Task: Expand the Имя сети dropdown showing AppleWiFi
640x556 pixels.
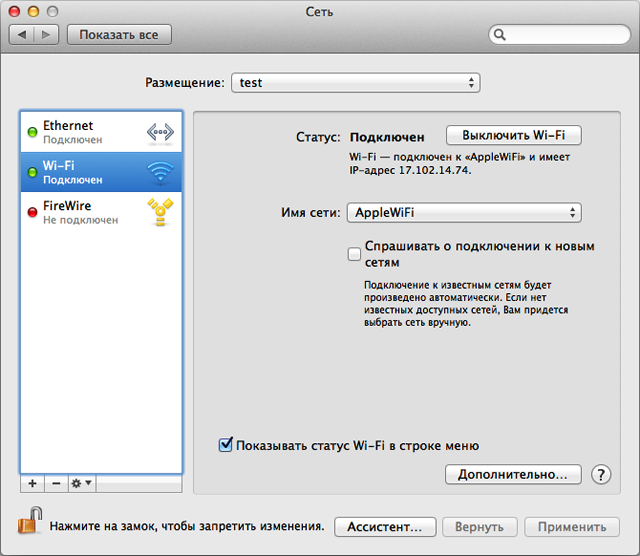Action: [x=463, y=212]
